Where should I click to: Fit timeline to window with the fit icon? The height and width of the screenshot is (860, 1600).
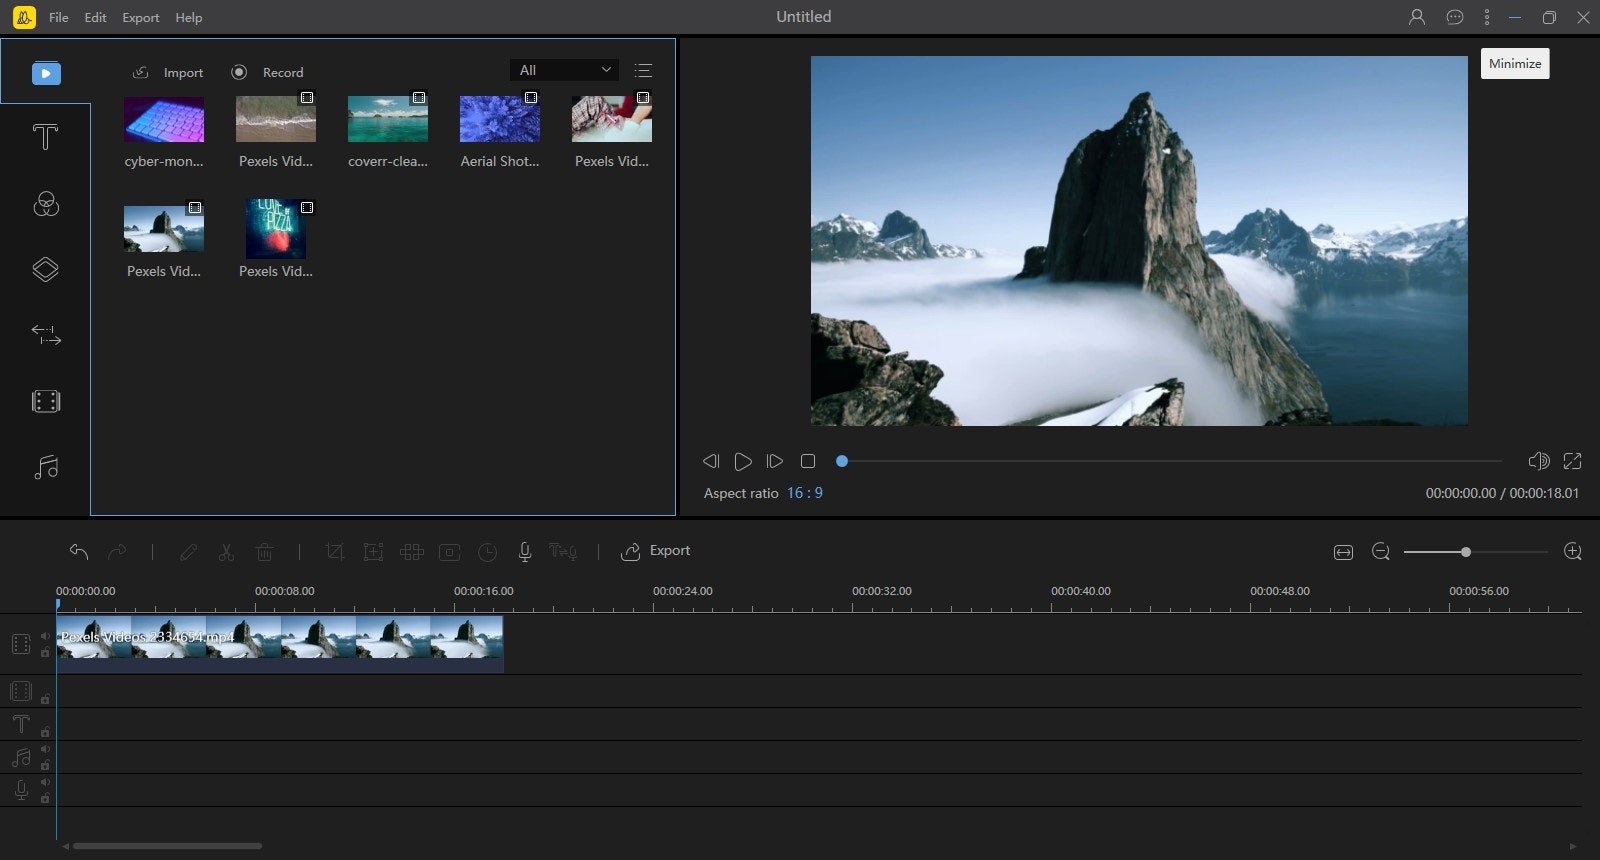coord(1343,552)
